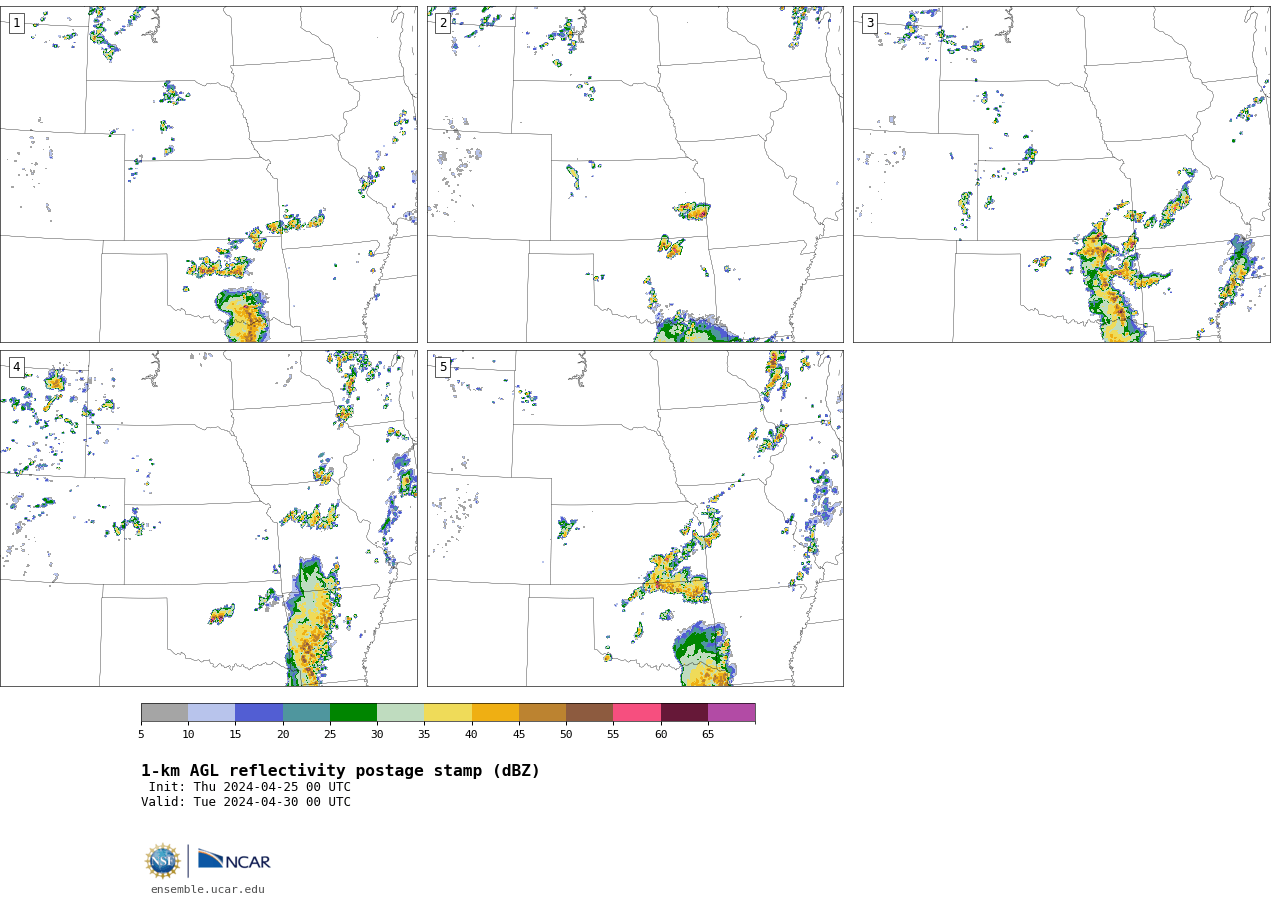The height and width of the screenshot is (901, 1280).
Task: Click the member number 3 label box
Action: coord(869,23)
